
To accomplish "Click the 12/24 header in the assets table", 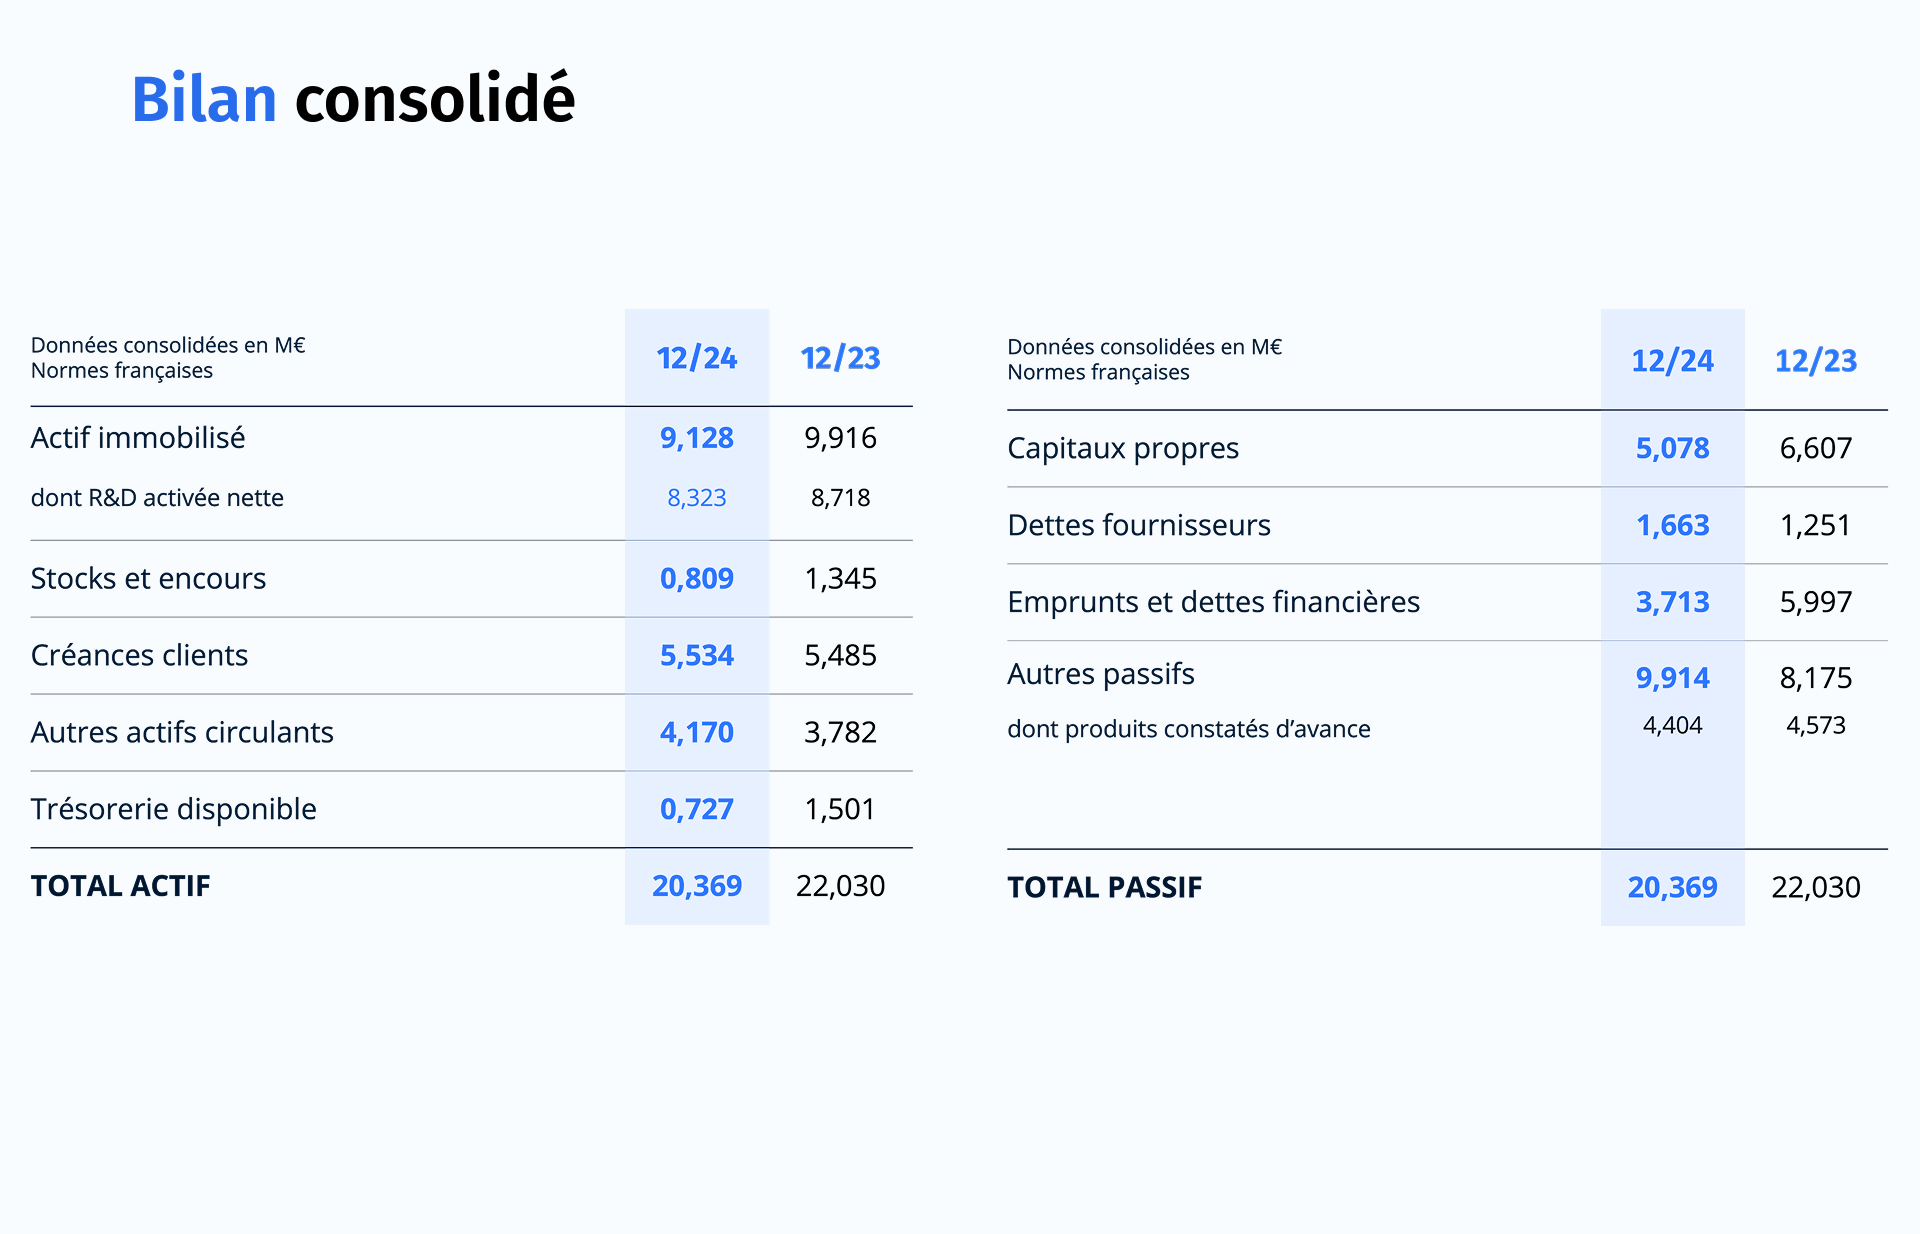I will click(696, 358).
